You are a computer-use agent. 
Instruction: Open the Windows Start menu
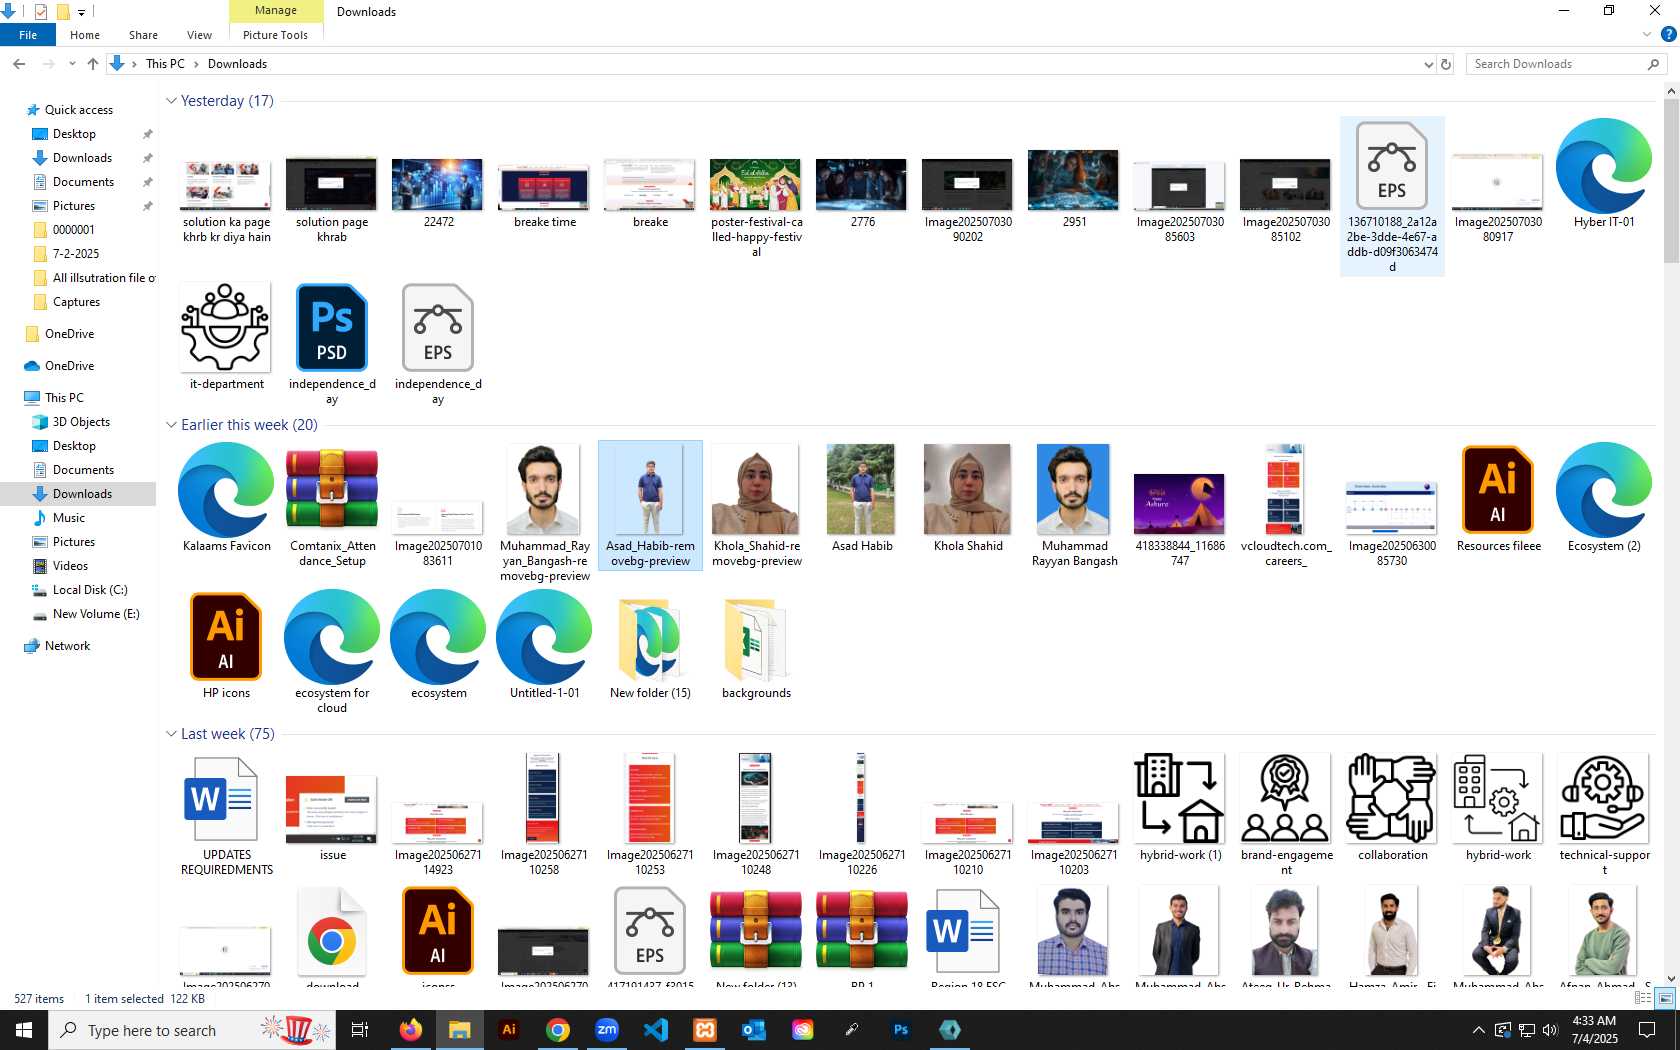[24, 1030]
